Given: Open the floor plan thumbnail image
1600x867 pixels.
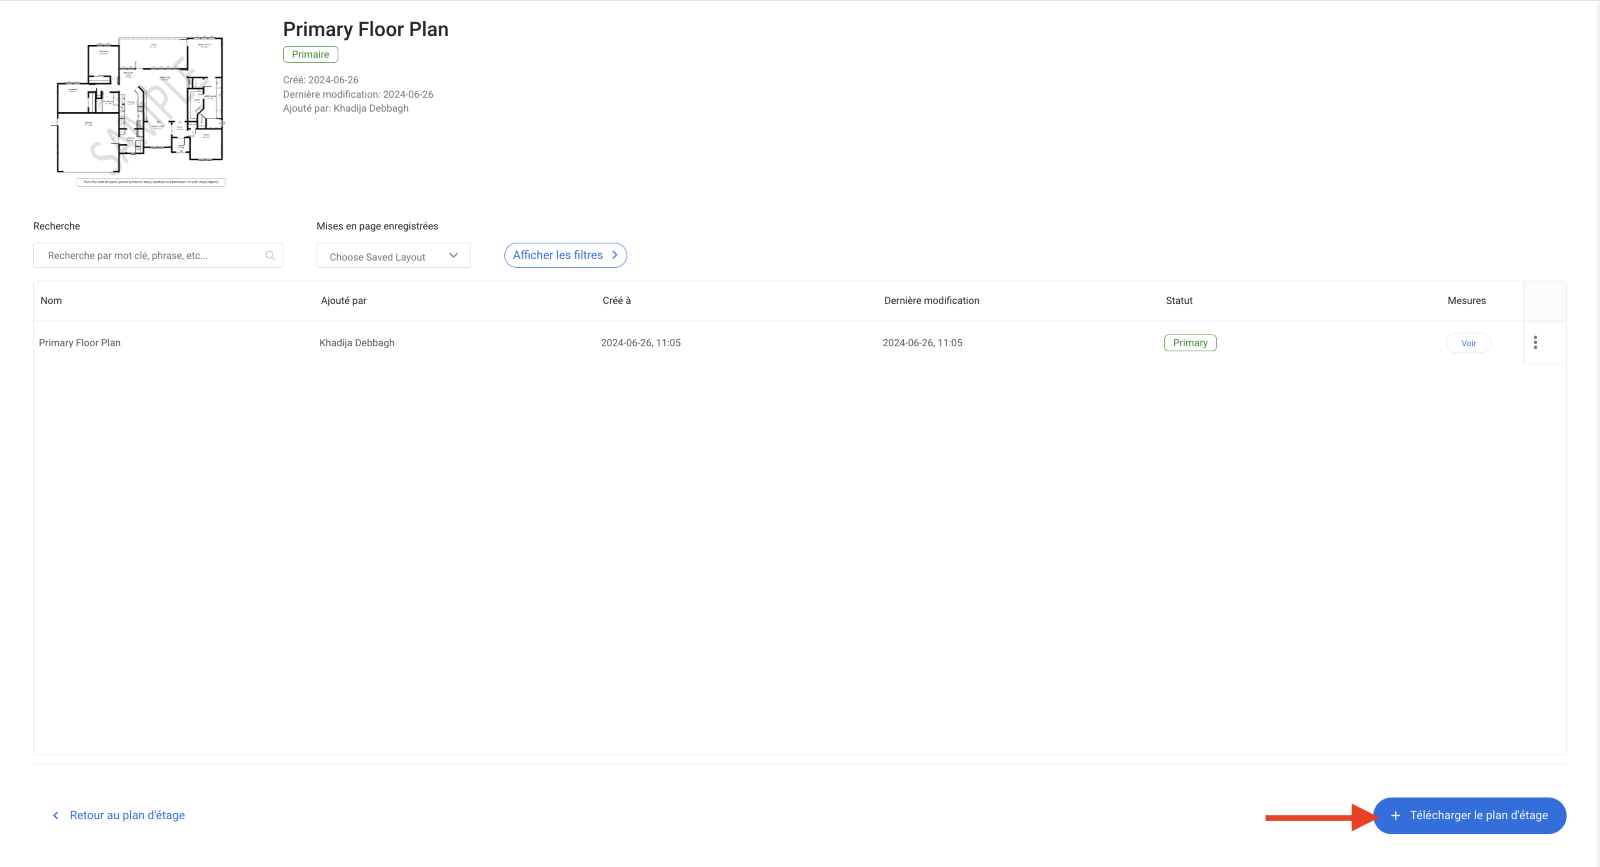Looking at the screenshot, I should 140,110.
